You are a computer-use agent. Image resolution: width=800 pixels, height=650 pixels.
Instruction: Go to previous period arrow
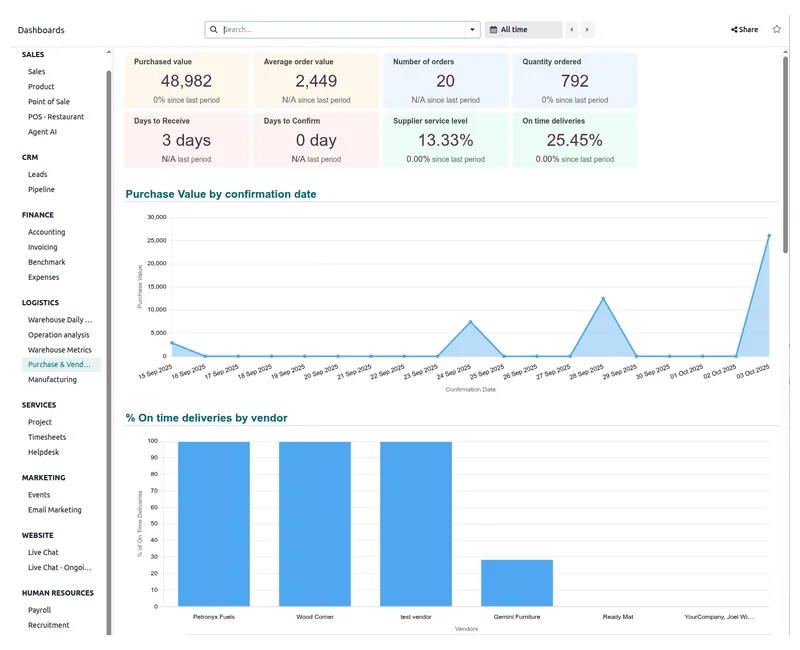[x=571, y=30]
